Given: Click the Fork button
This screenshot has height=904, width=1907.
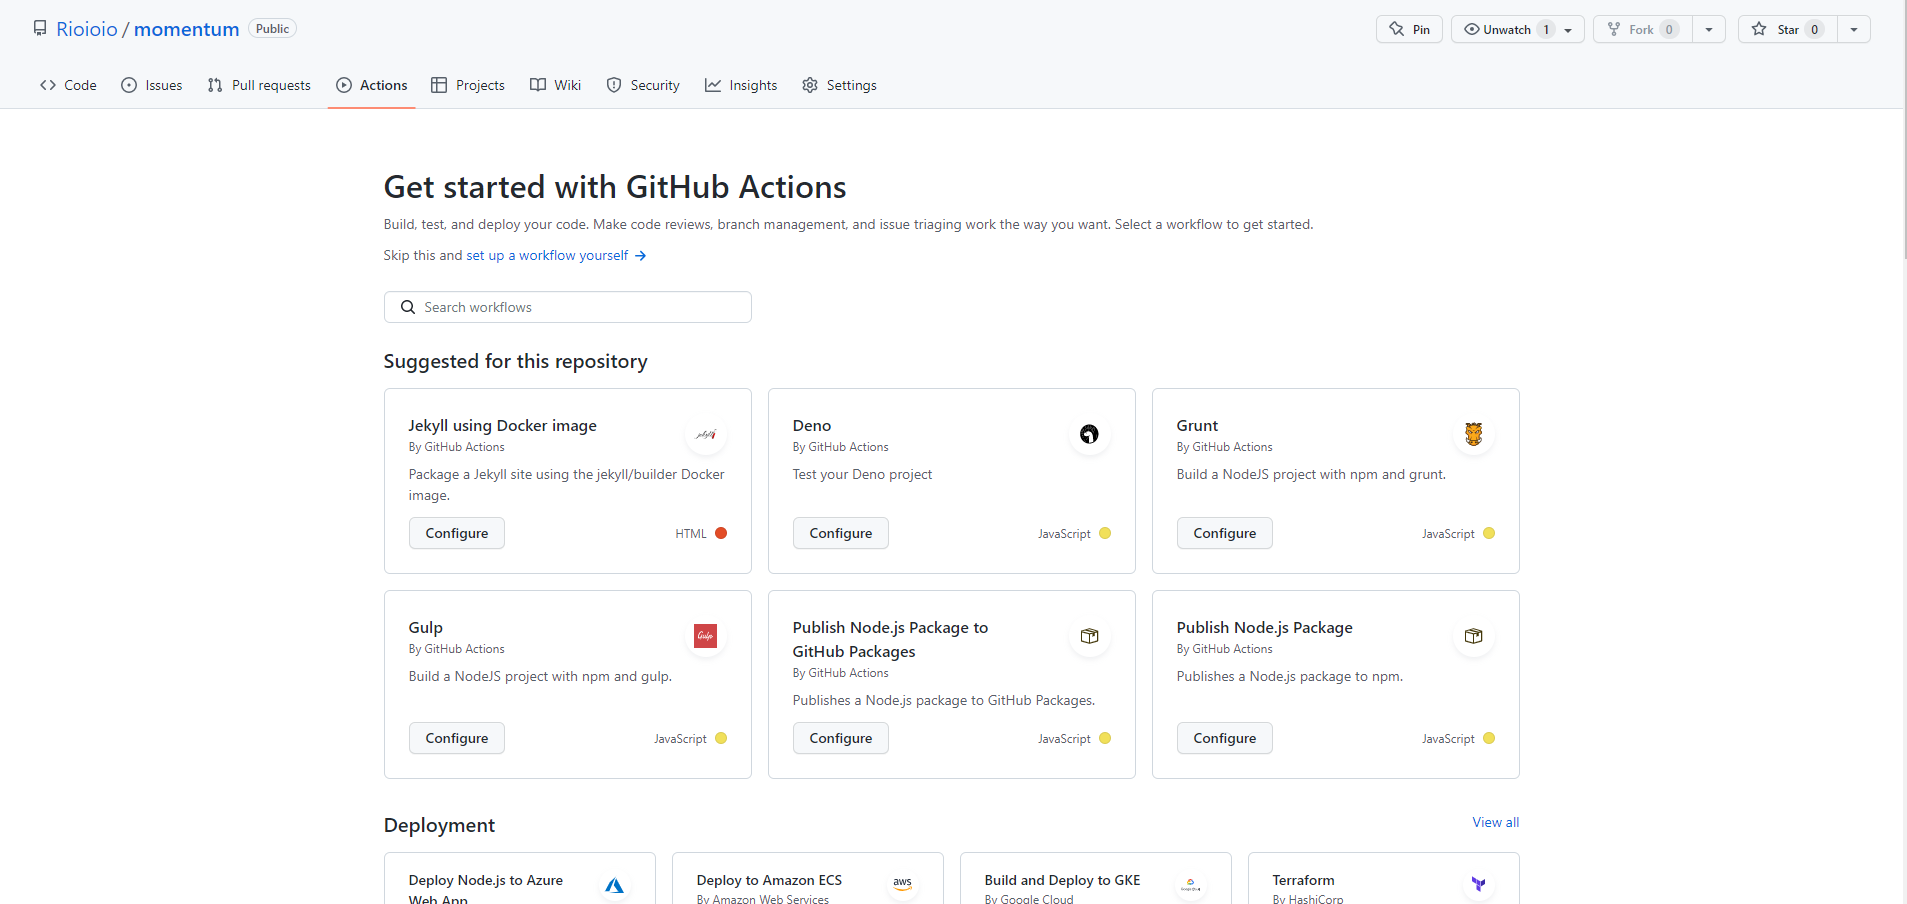Looking at the screenshot, I should [1642, 29].
